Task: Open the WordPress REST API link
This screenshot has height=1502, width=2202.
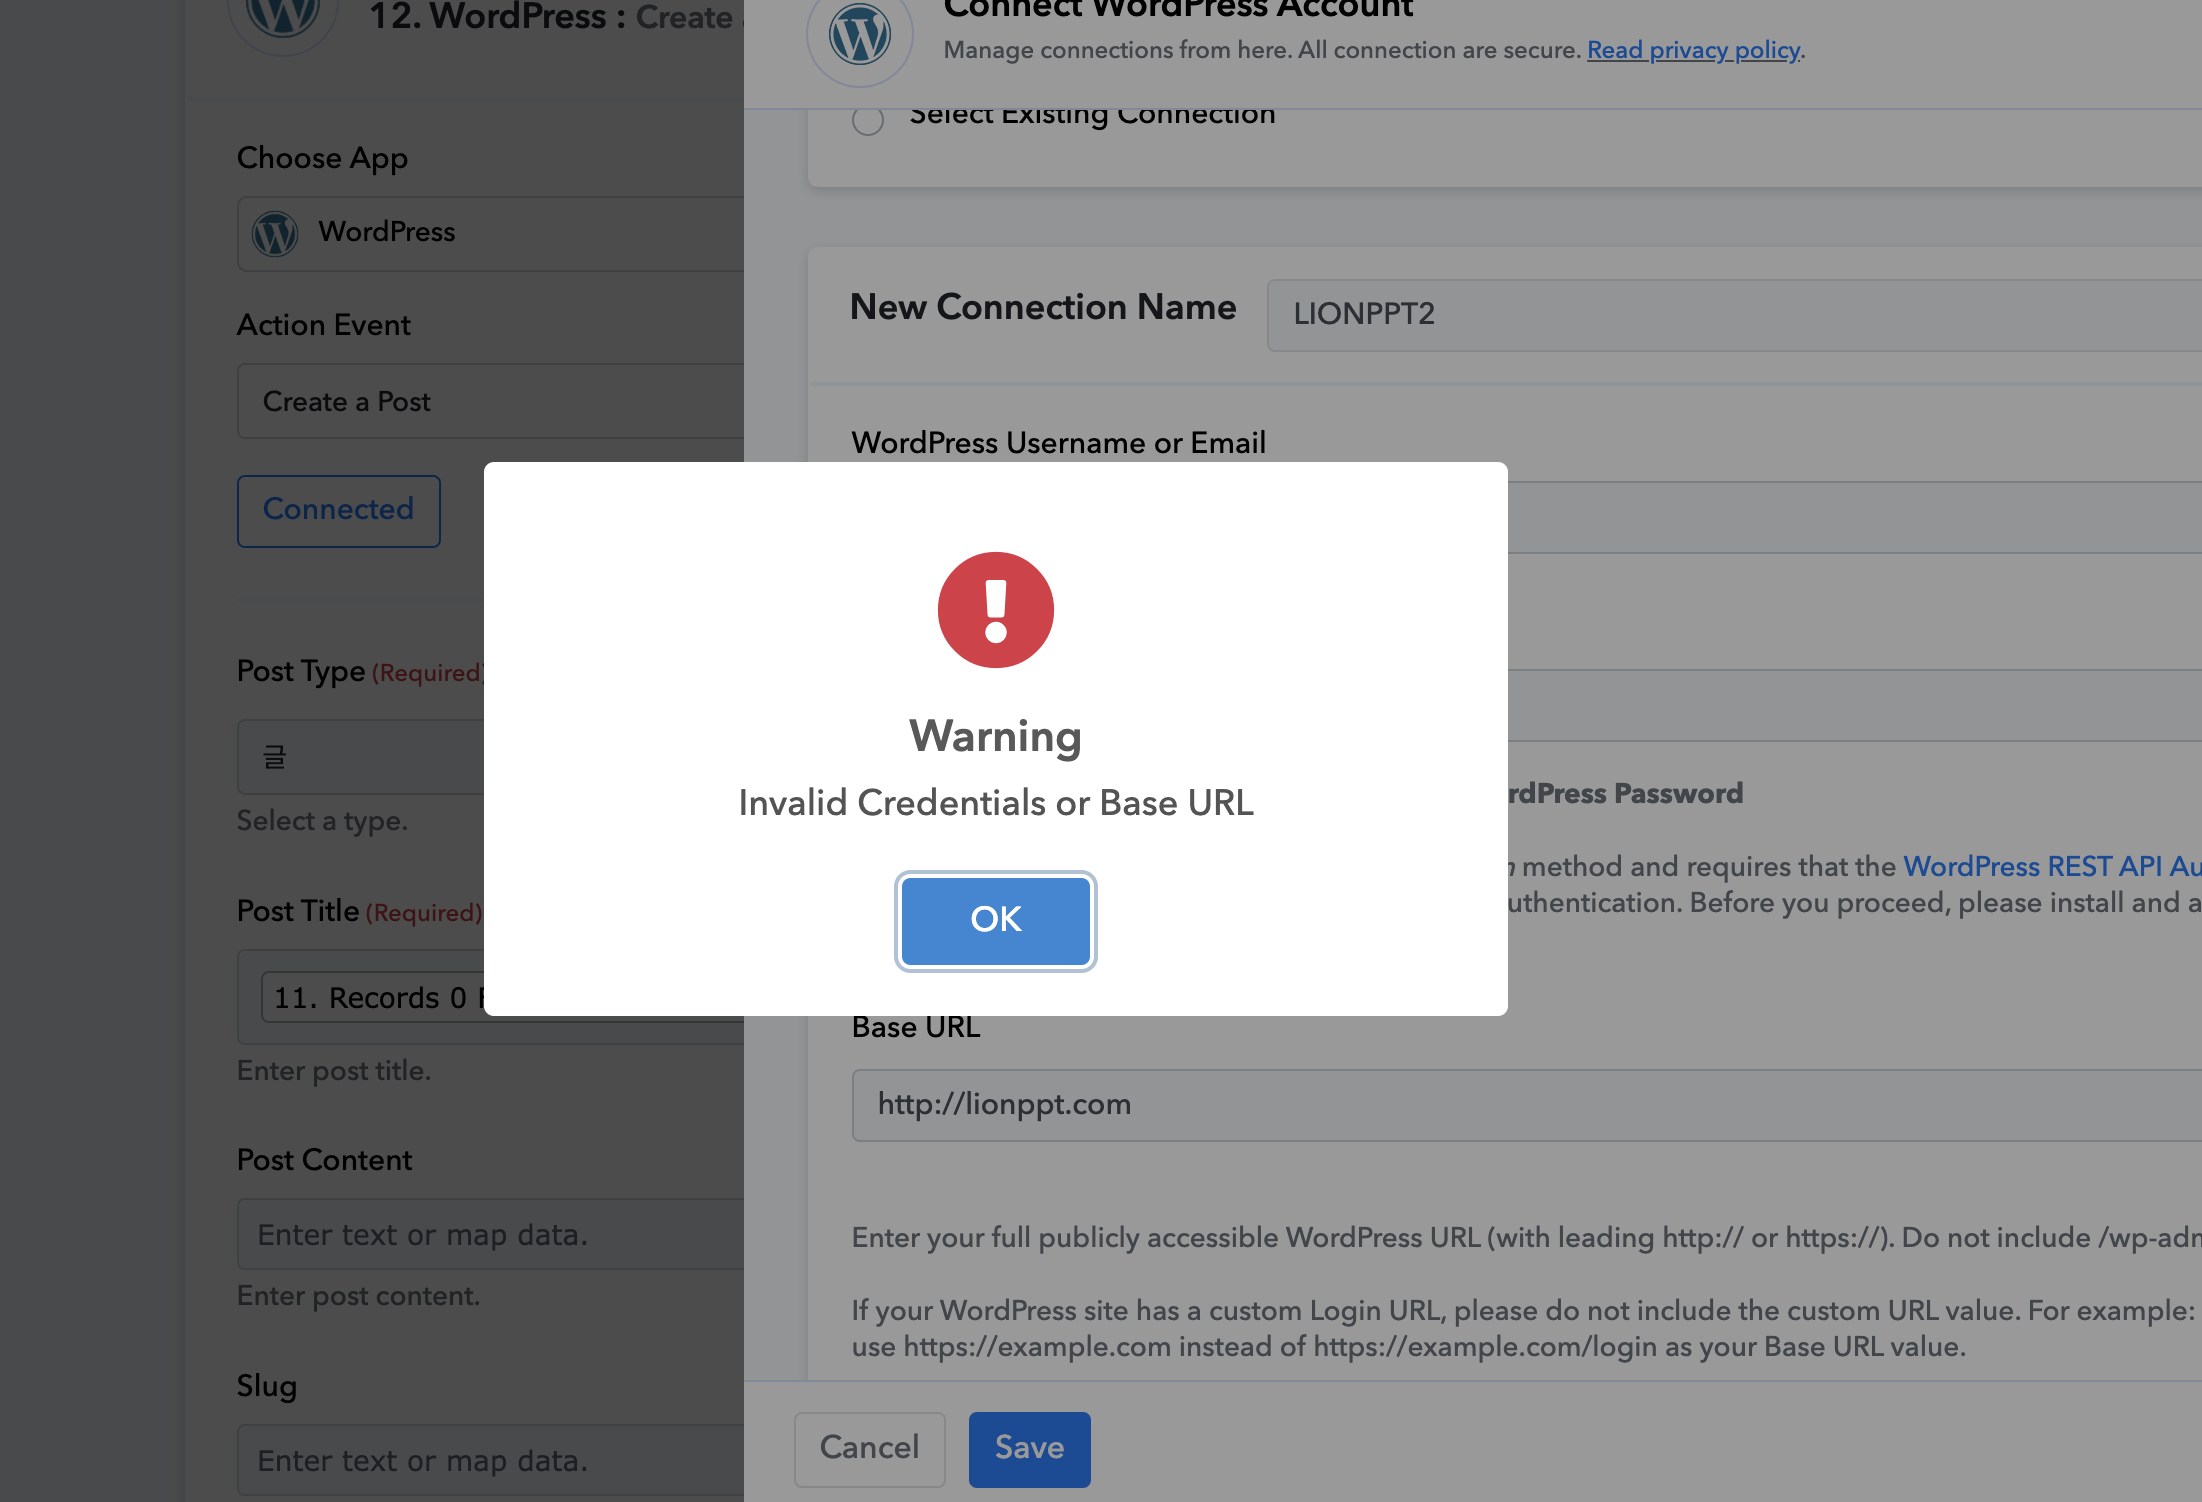Action: (2052, 866)
